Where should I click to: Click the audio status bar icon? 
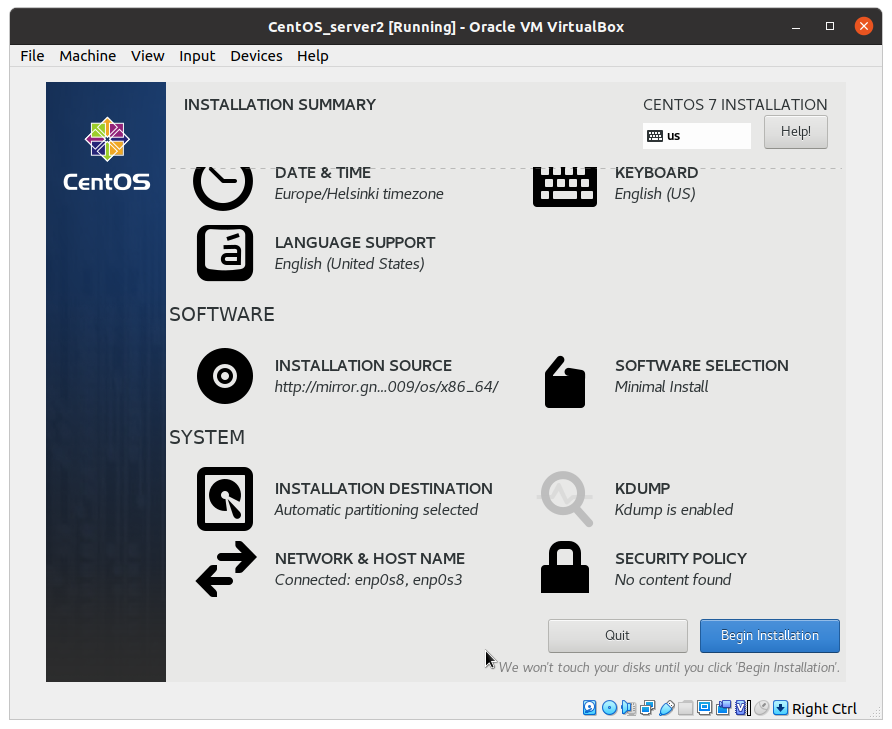tap(628, 708)
